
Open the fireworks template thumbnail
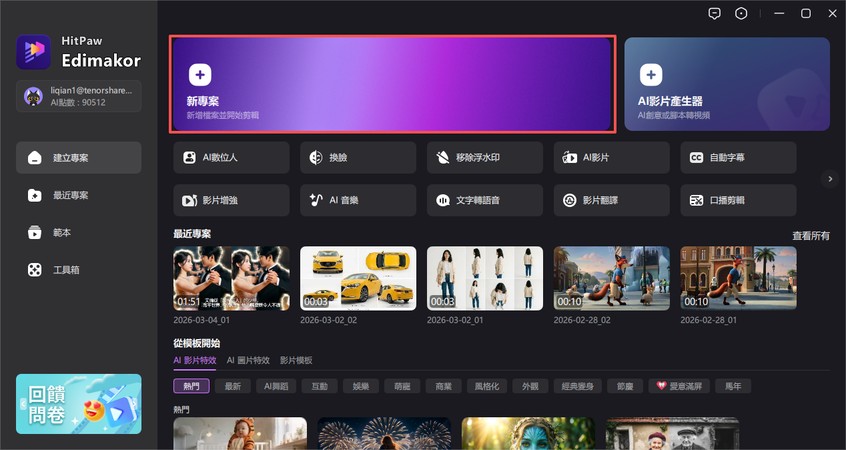(384, 433)
